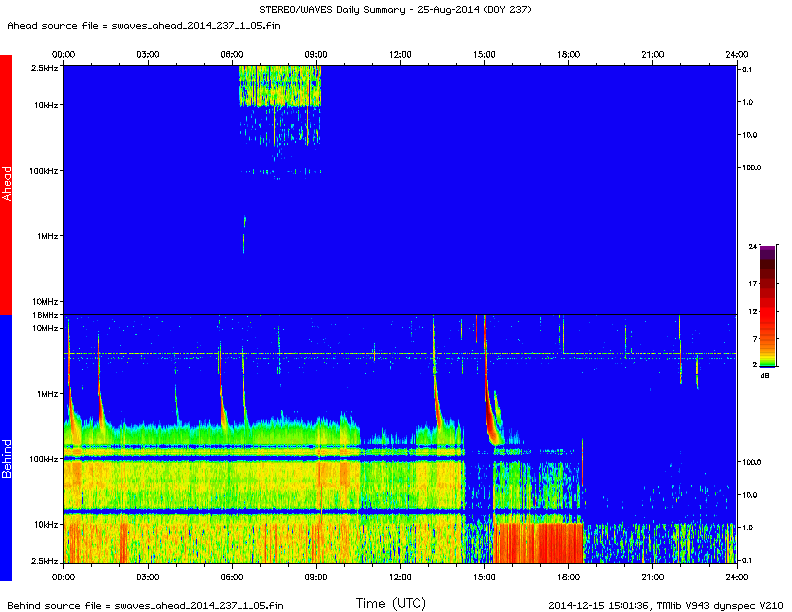
Task: Click the 24 label on color scale
Action: [x=753, y=246]
